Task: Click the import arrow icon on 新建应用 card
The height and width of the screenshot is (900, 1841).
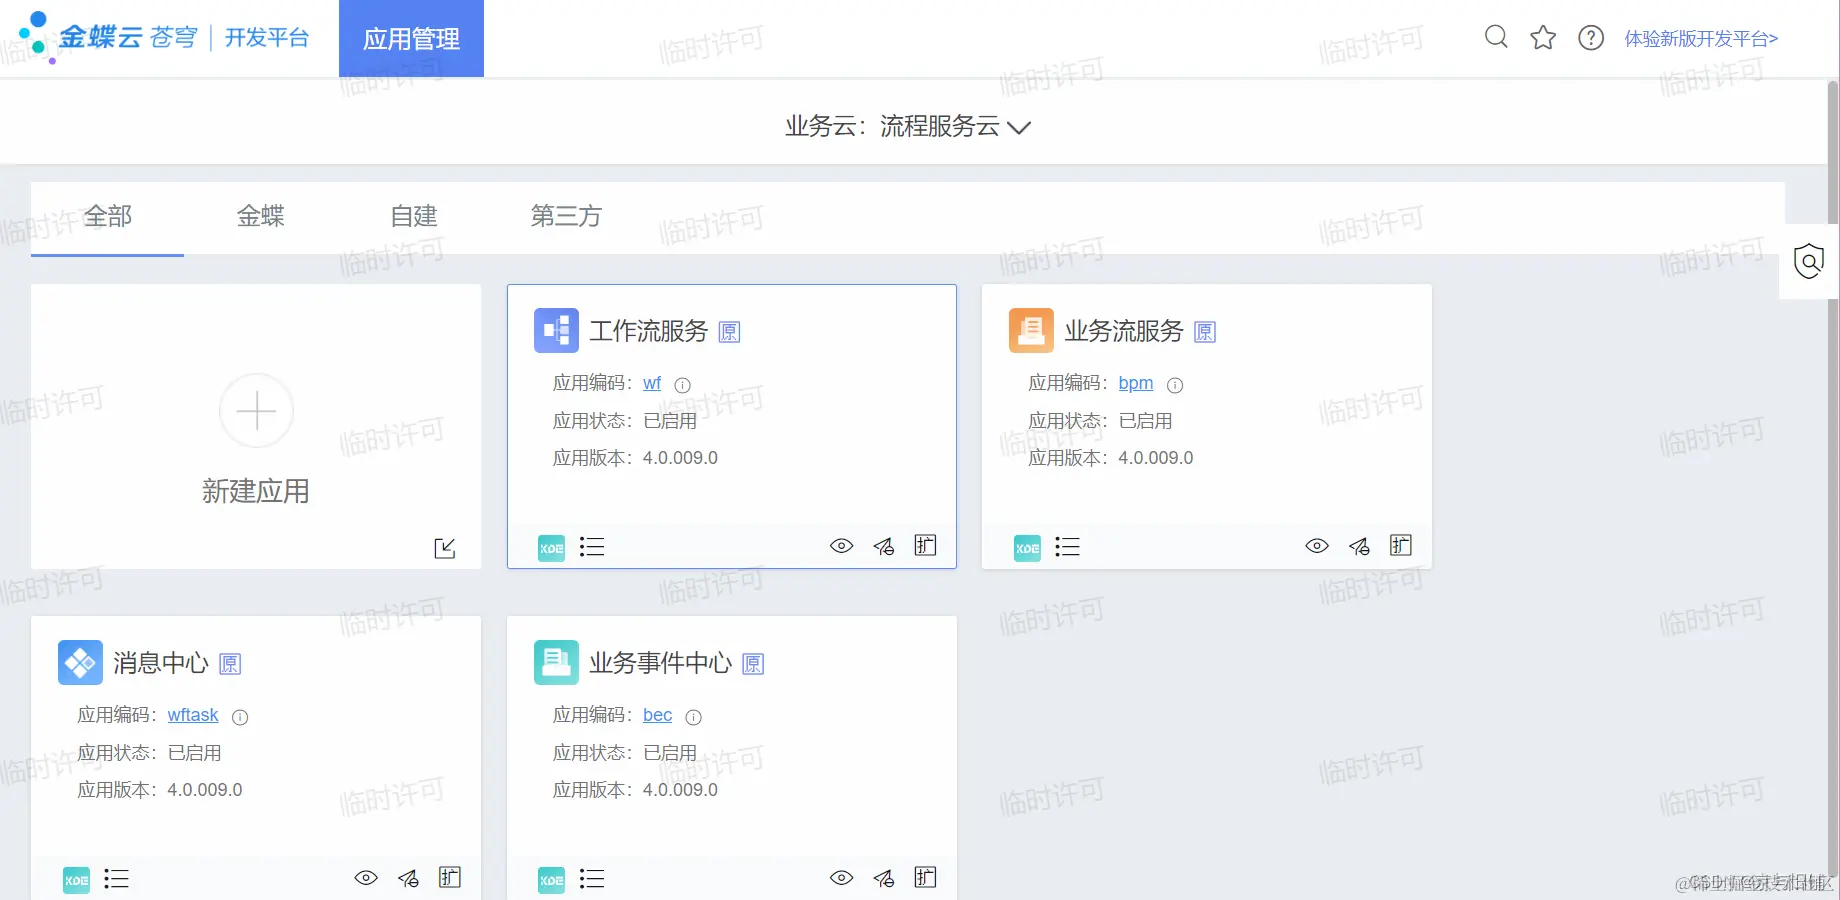Action: tap(445, 548)
